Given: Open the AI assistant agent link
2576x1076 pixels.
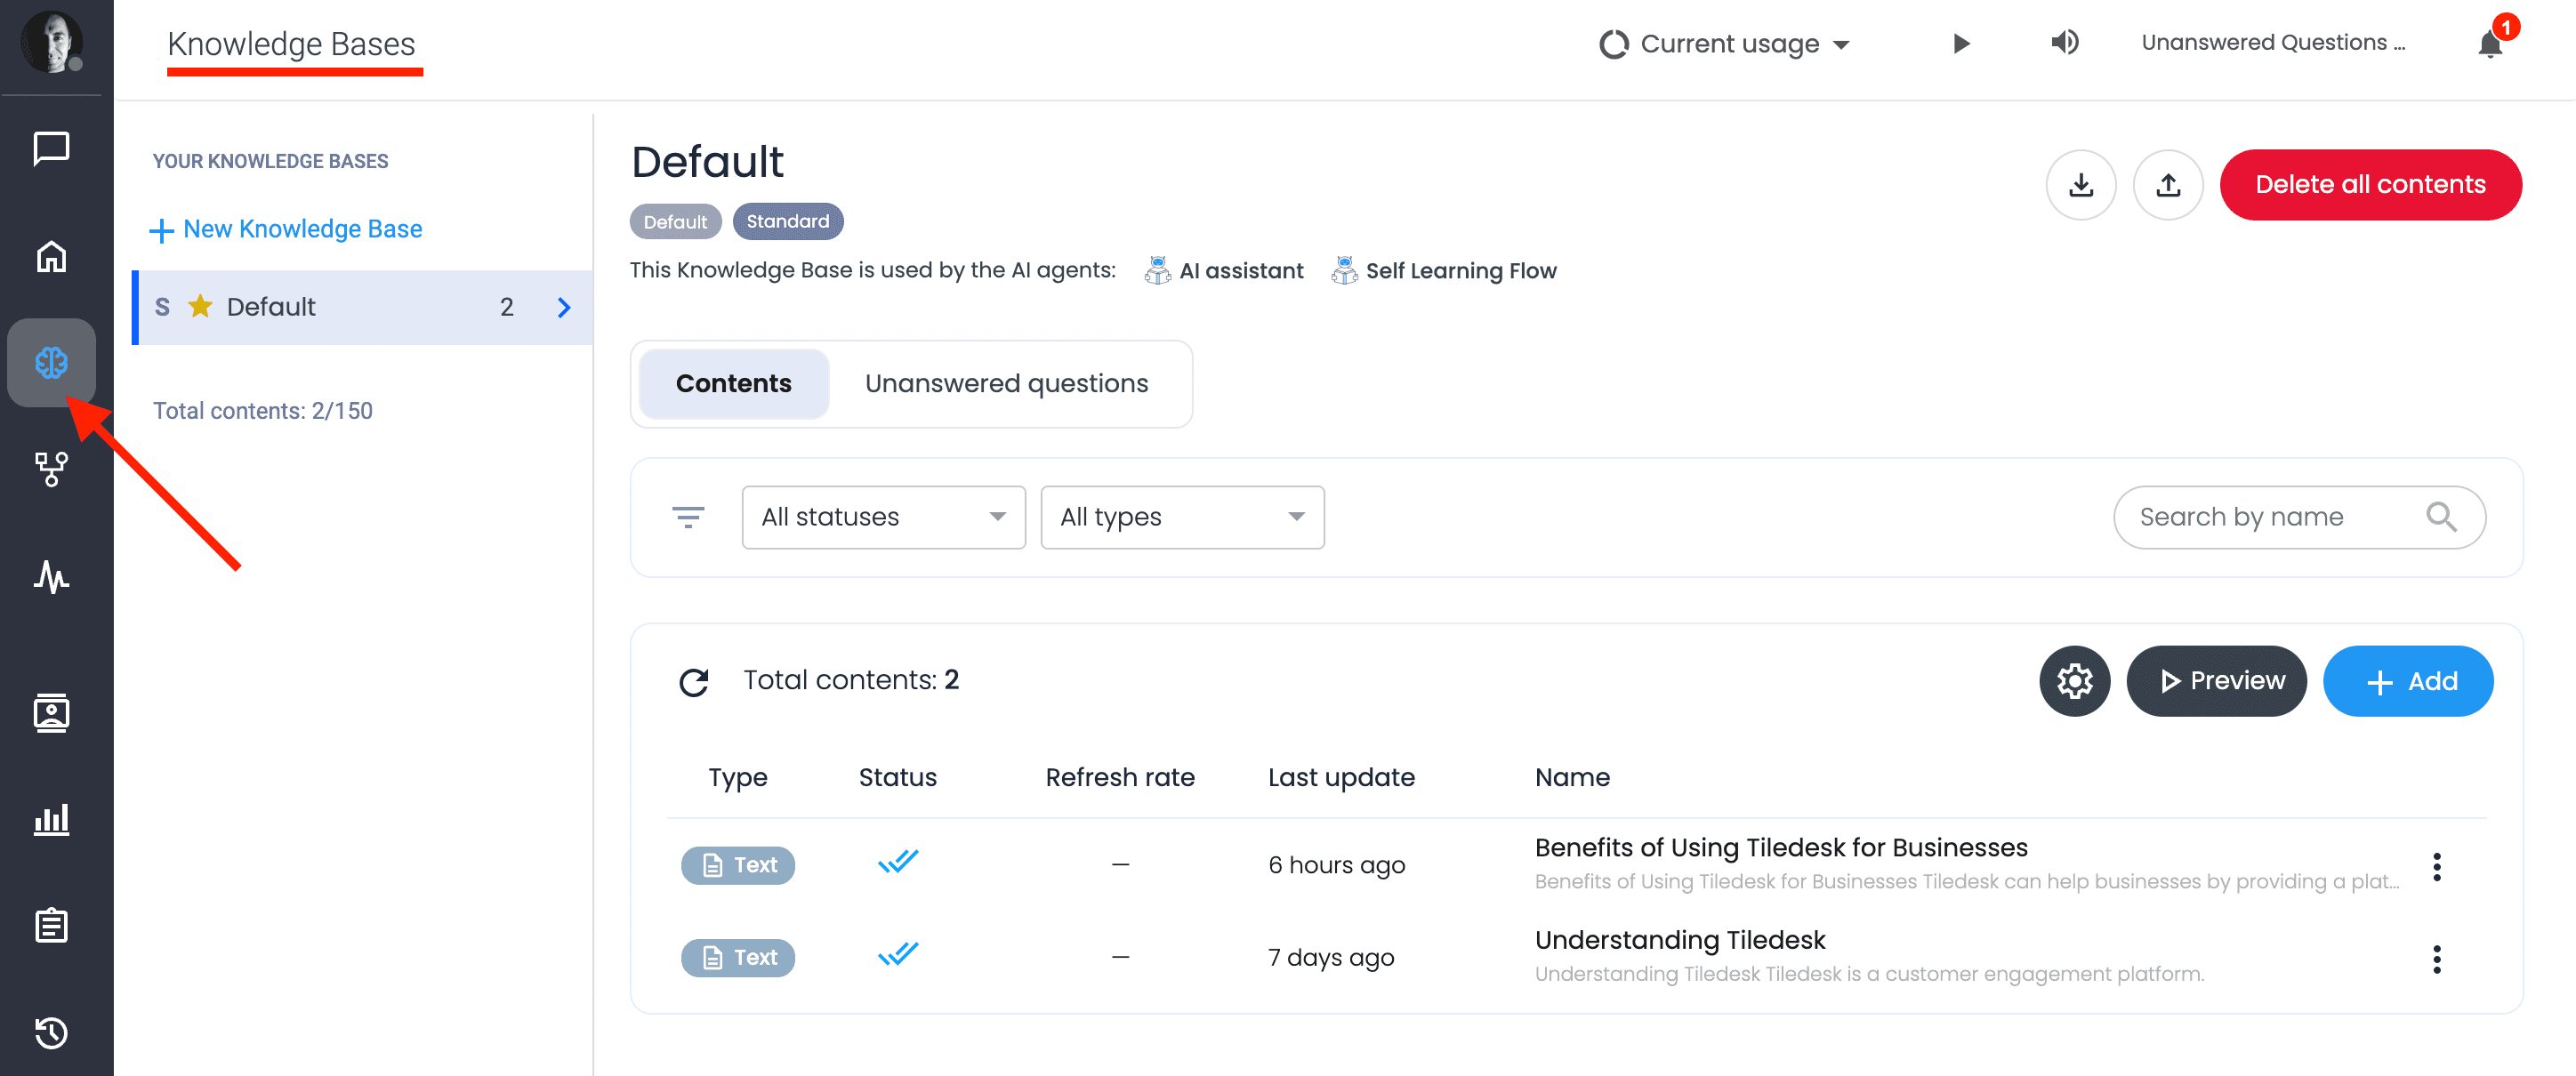Looking at the screenshot, I should 1241,270.
